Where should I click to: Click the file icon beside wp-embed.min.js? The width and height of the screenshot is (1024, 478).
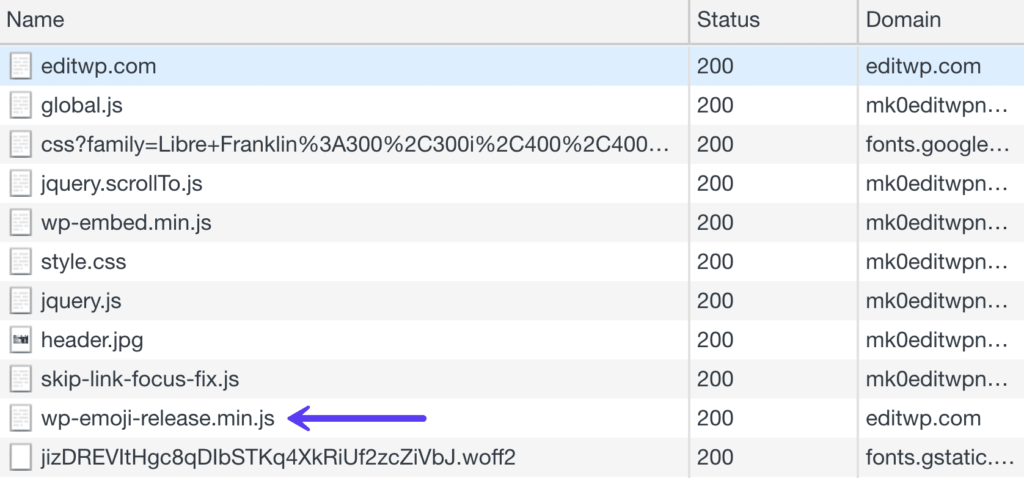tap(21, 223)
